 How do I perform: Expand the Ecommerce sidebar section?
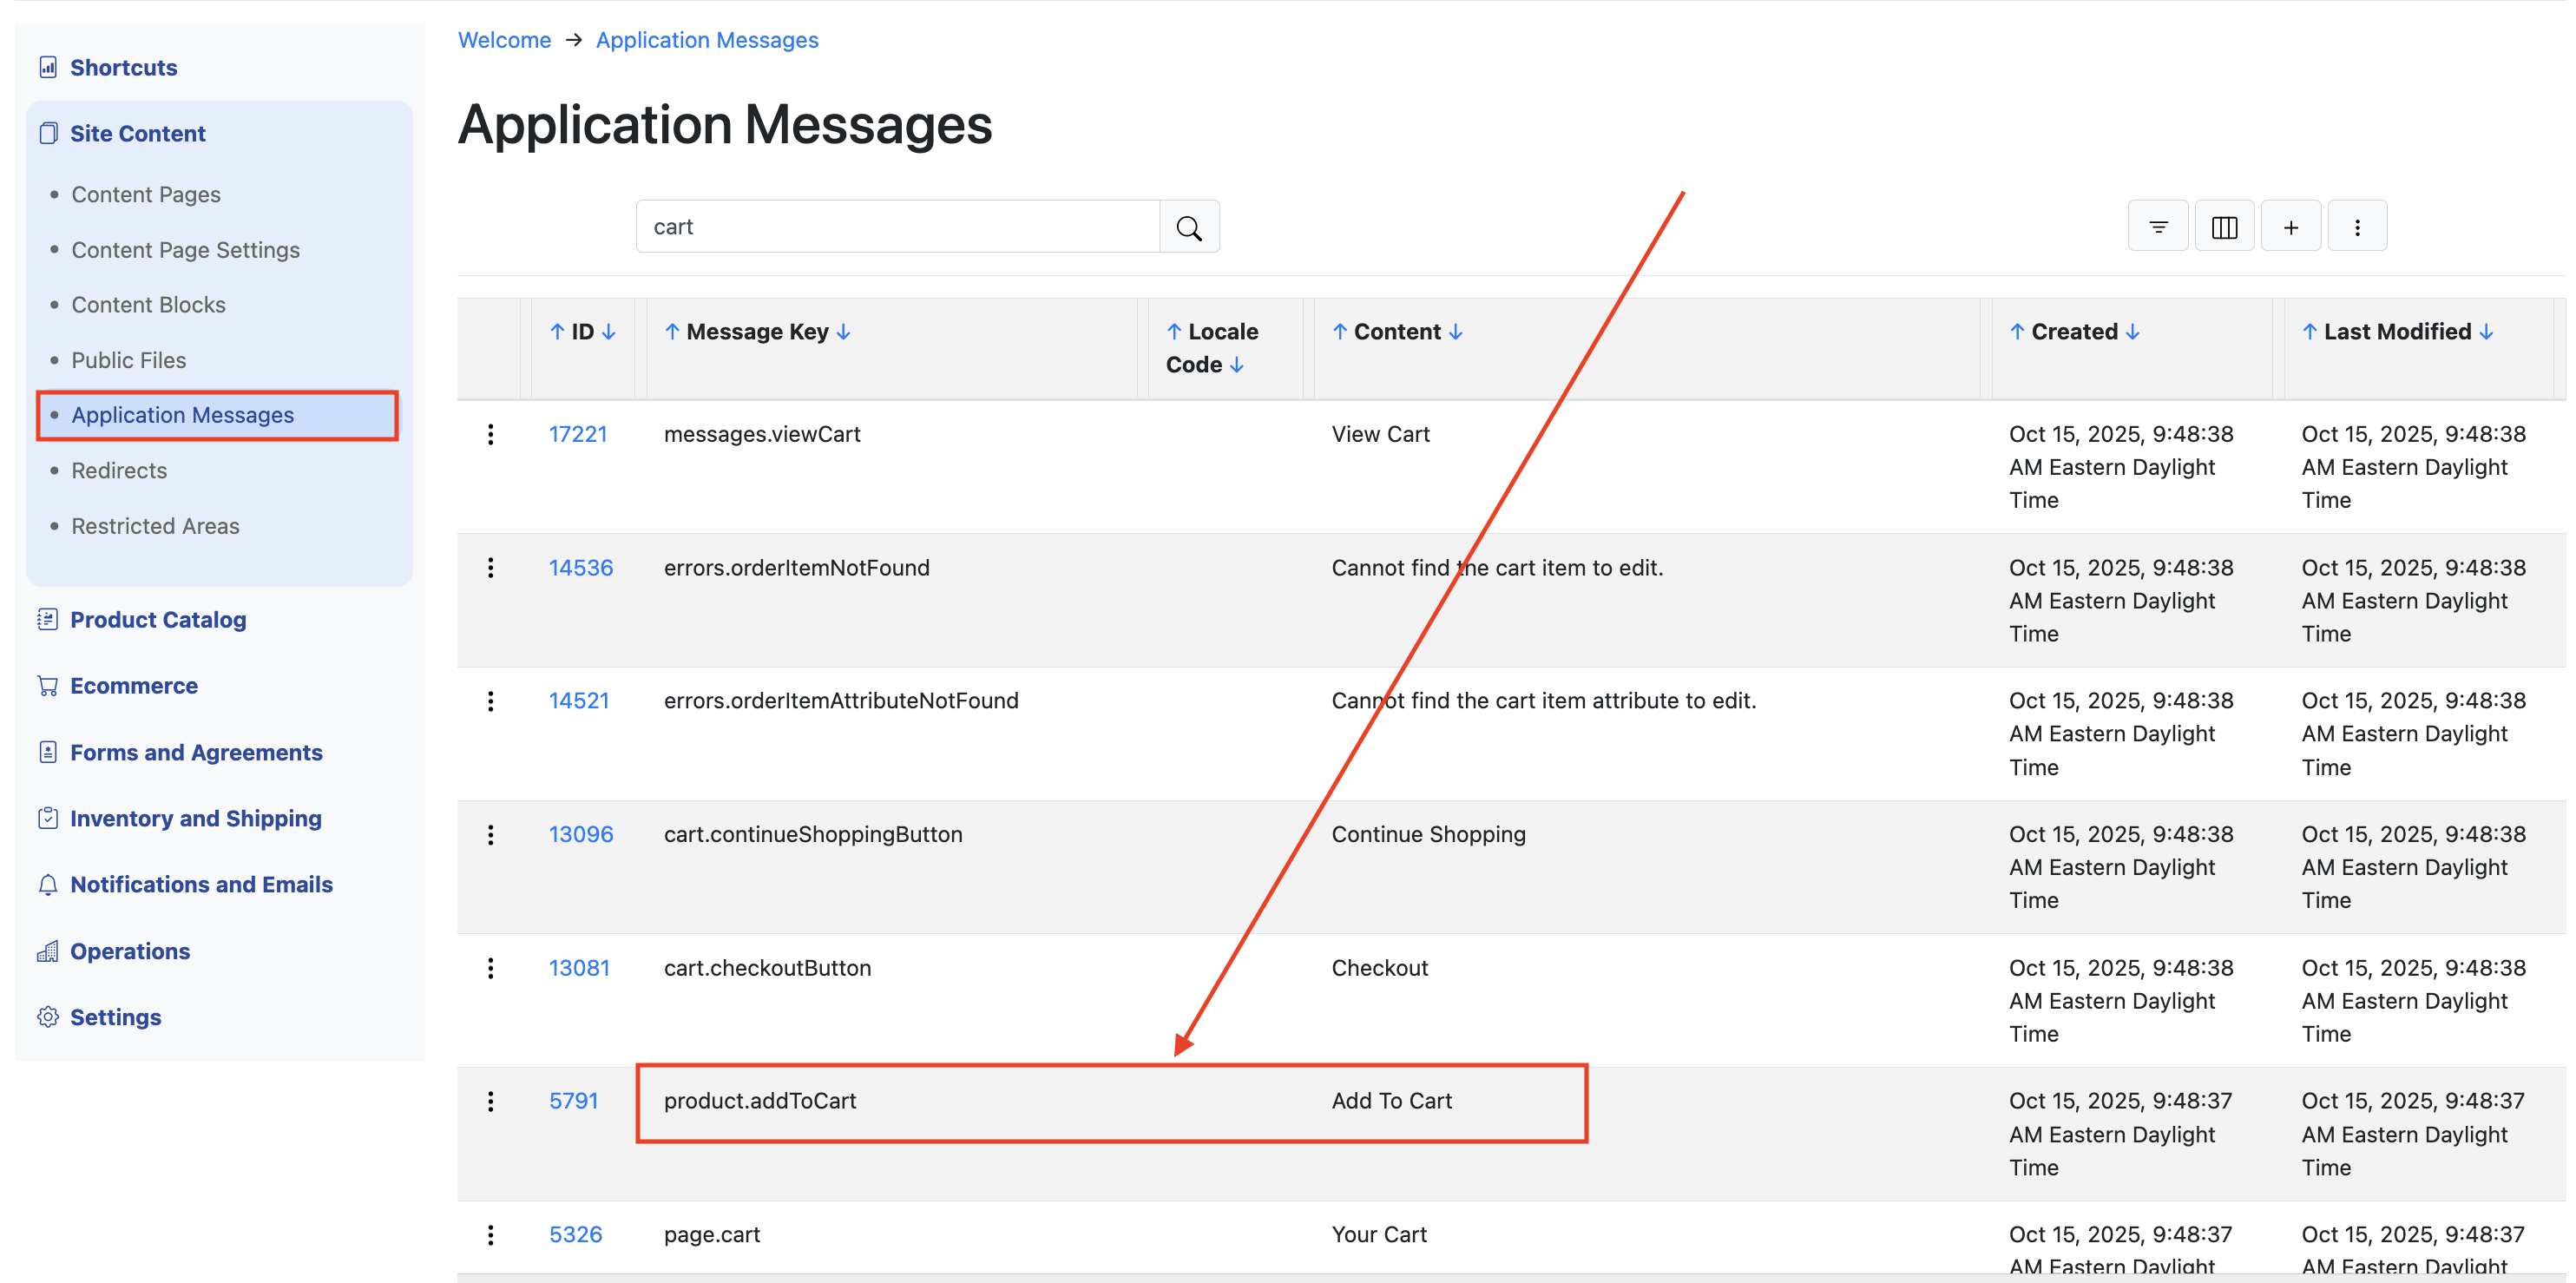[133, 685]
